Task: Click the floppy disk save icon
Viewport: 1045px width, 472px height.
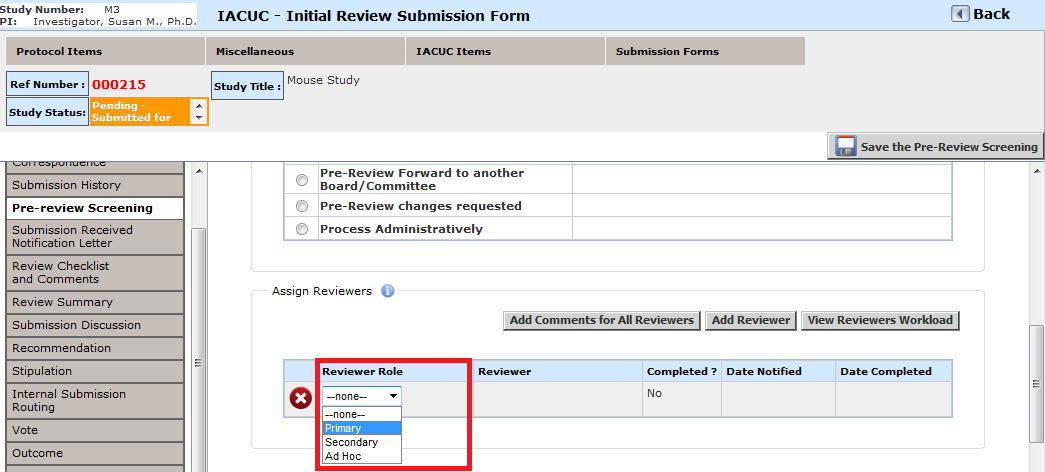Action: [846, 147]
